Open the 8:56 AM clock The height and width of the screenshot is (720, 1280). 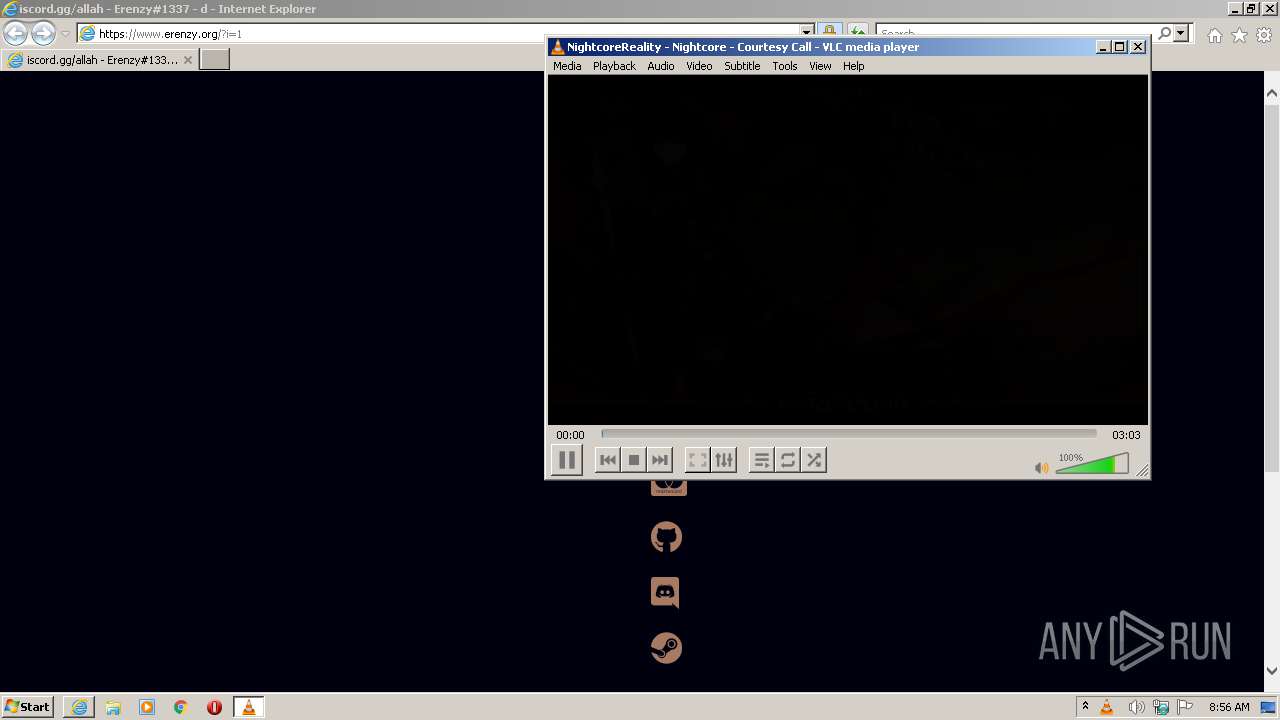[1229, 707]
